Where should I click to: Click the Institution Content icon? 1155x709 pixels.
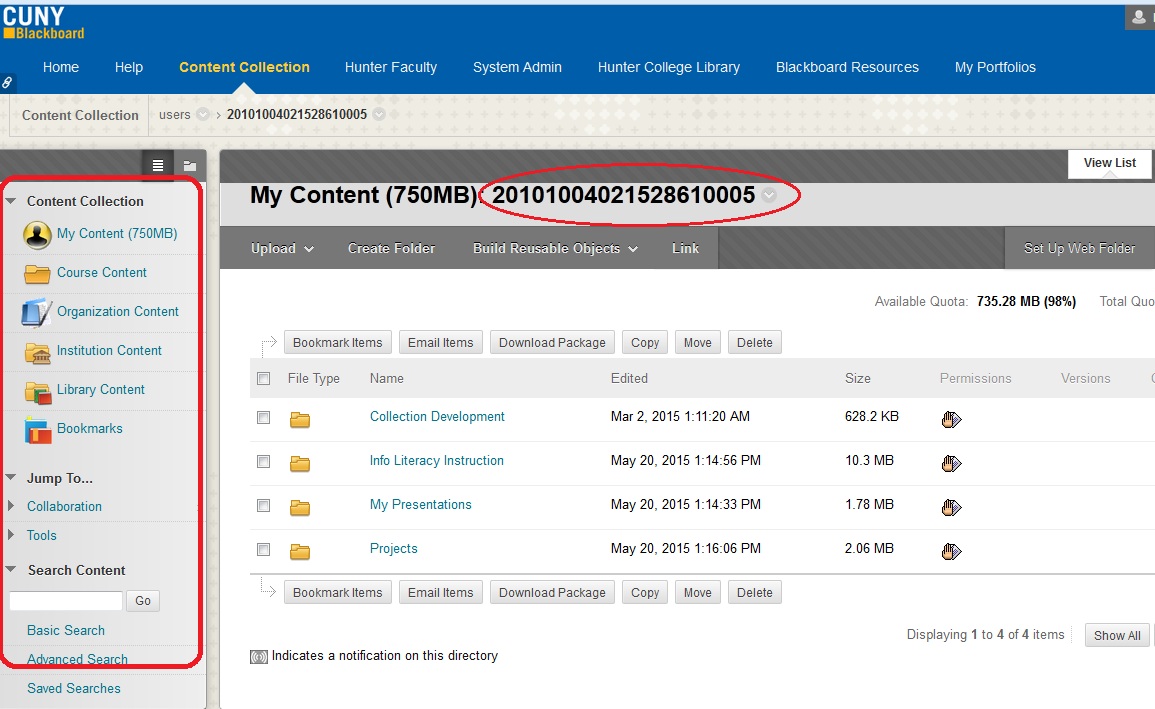[x=37, y=353]
